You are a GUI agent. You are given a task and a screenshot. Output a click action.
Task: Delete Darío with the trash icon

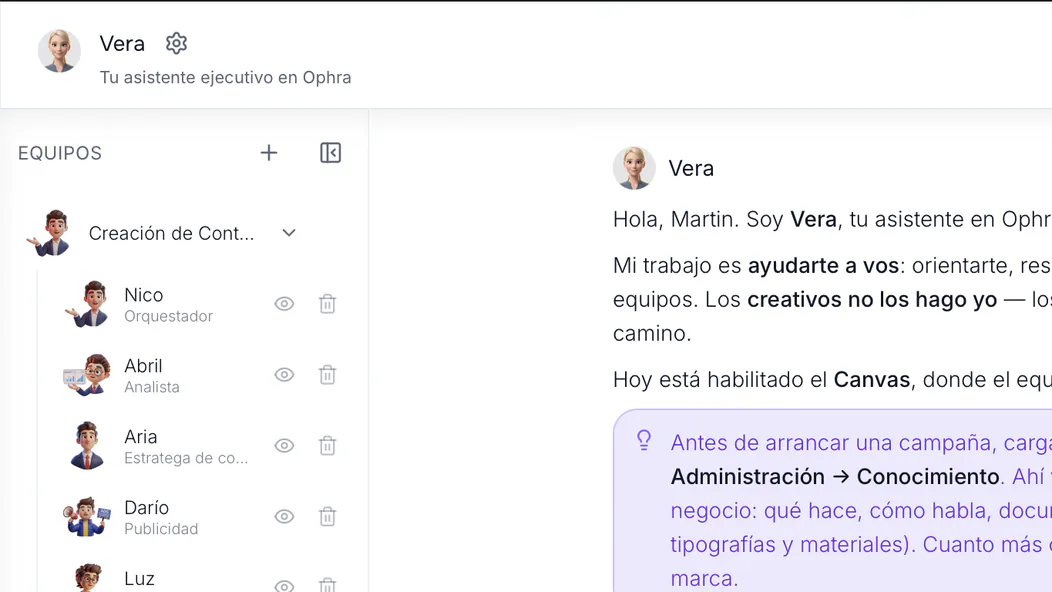(x=327, y=517)
